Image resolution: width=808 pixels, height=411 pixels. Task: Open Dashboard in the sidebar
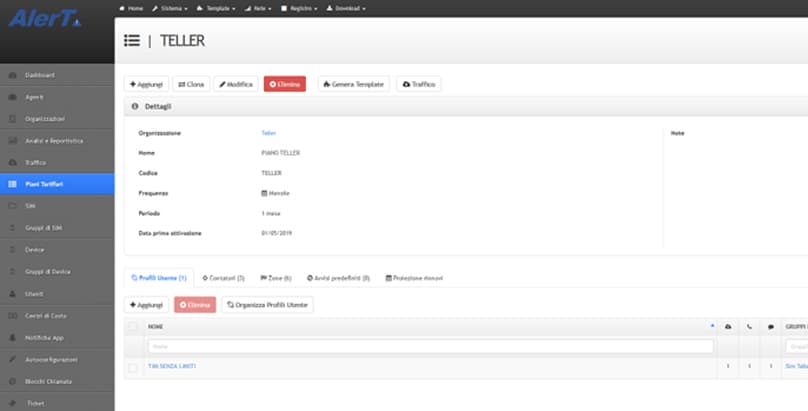tap(57, 75)
